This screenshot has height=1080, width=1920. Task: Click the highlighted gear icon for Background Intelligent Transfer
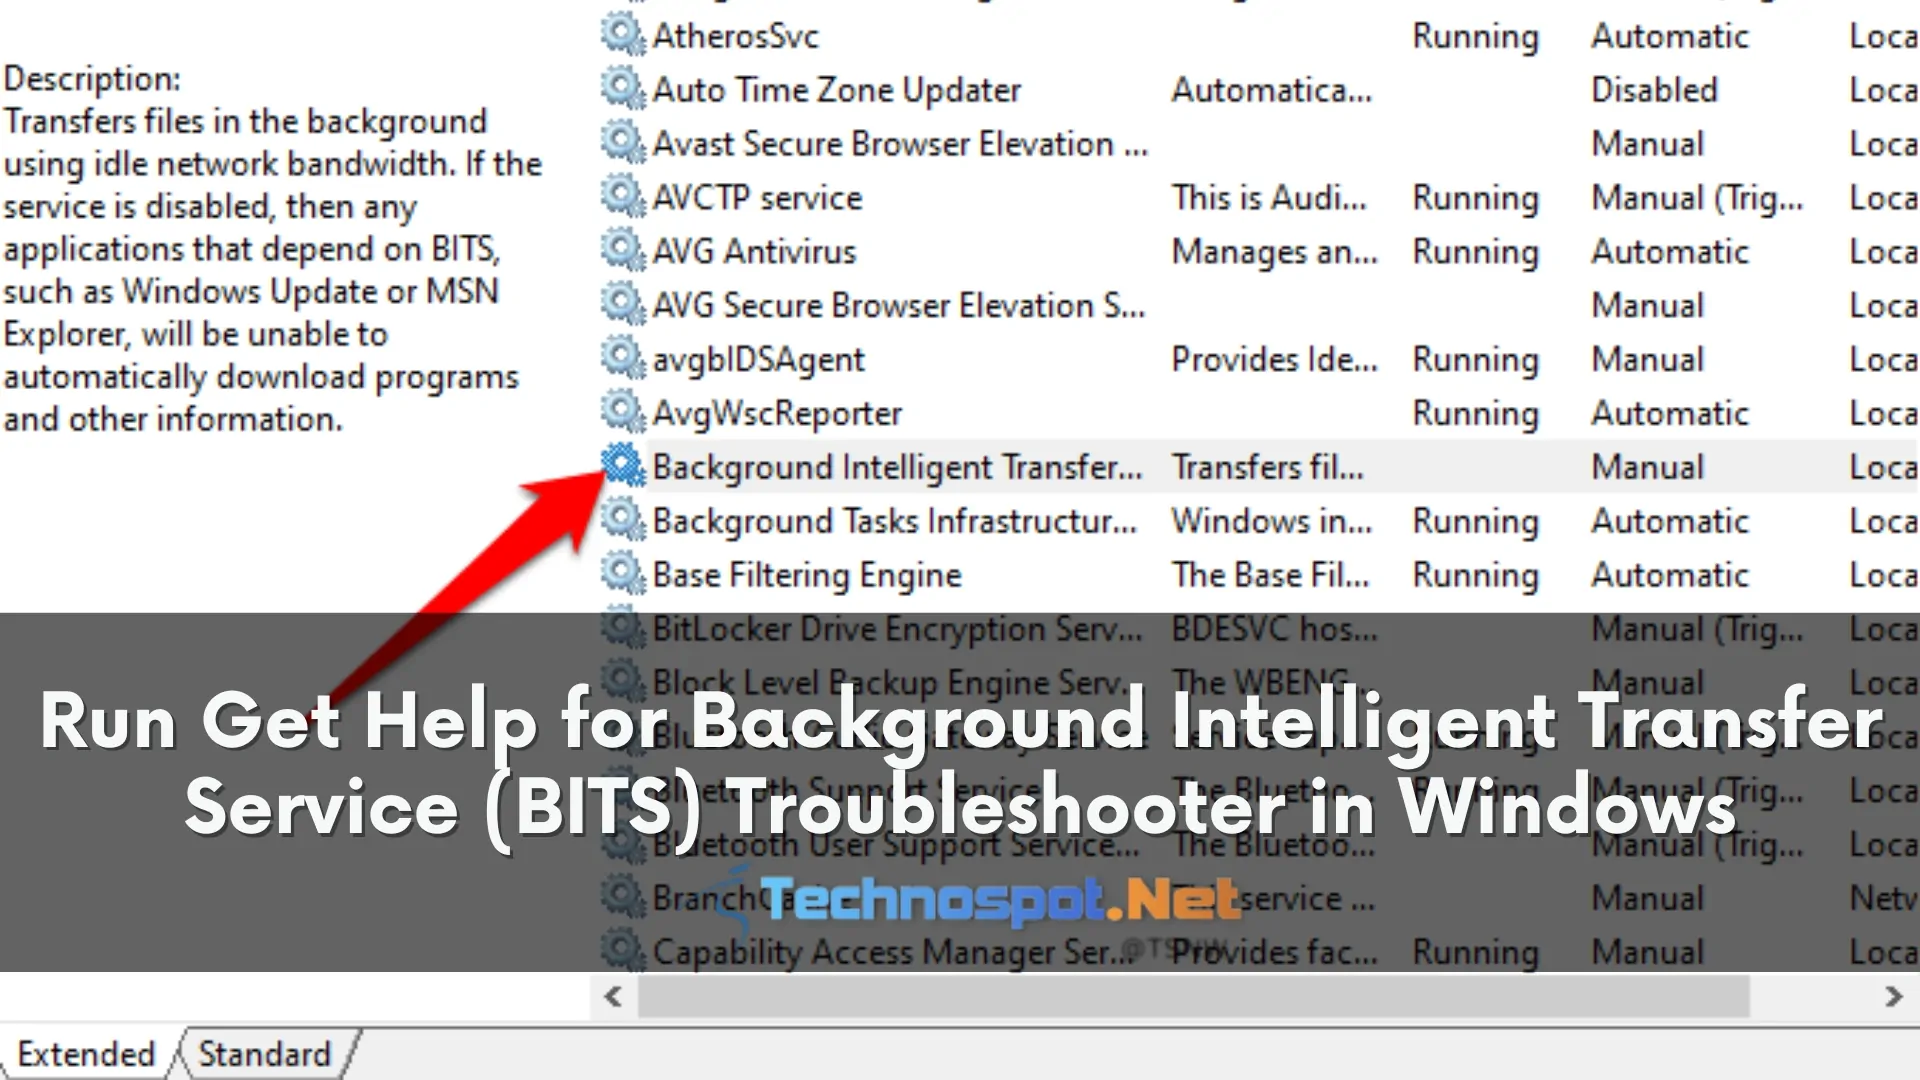click(x=623, y=466)
